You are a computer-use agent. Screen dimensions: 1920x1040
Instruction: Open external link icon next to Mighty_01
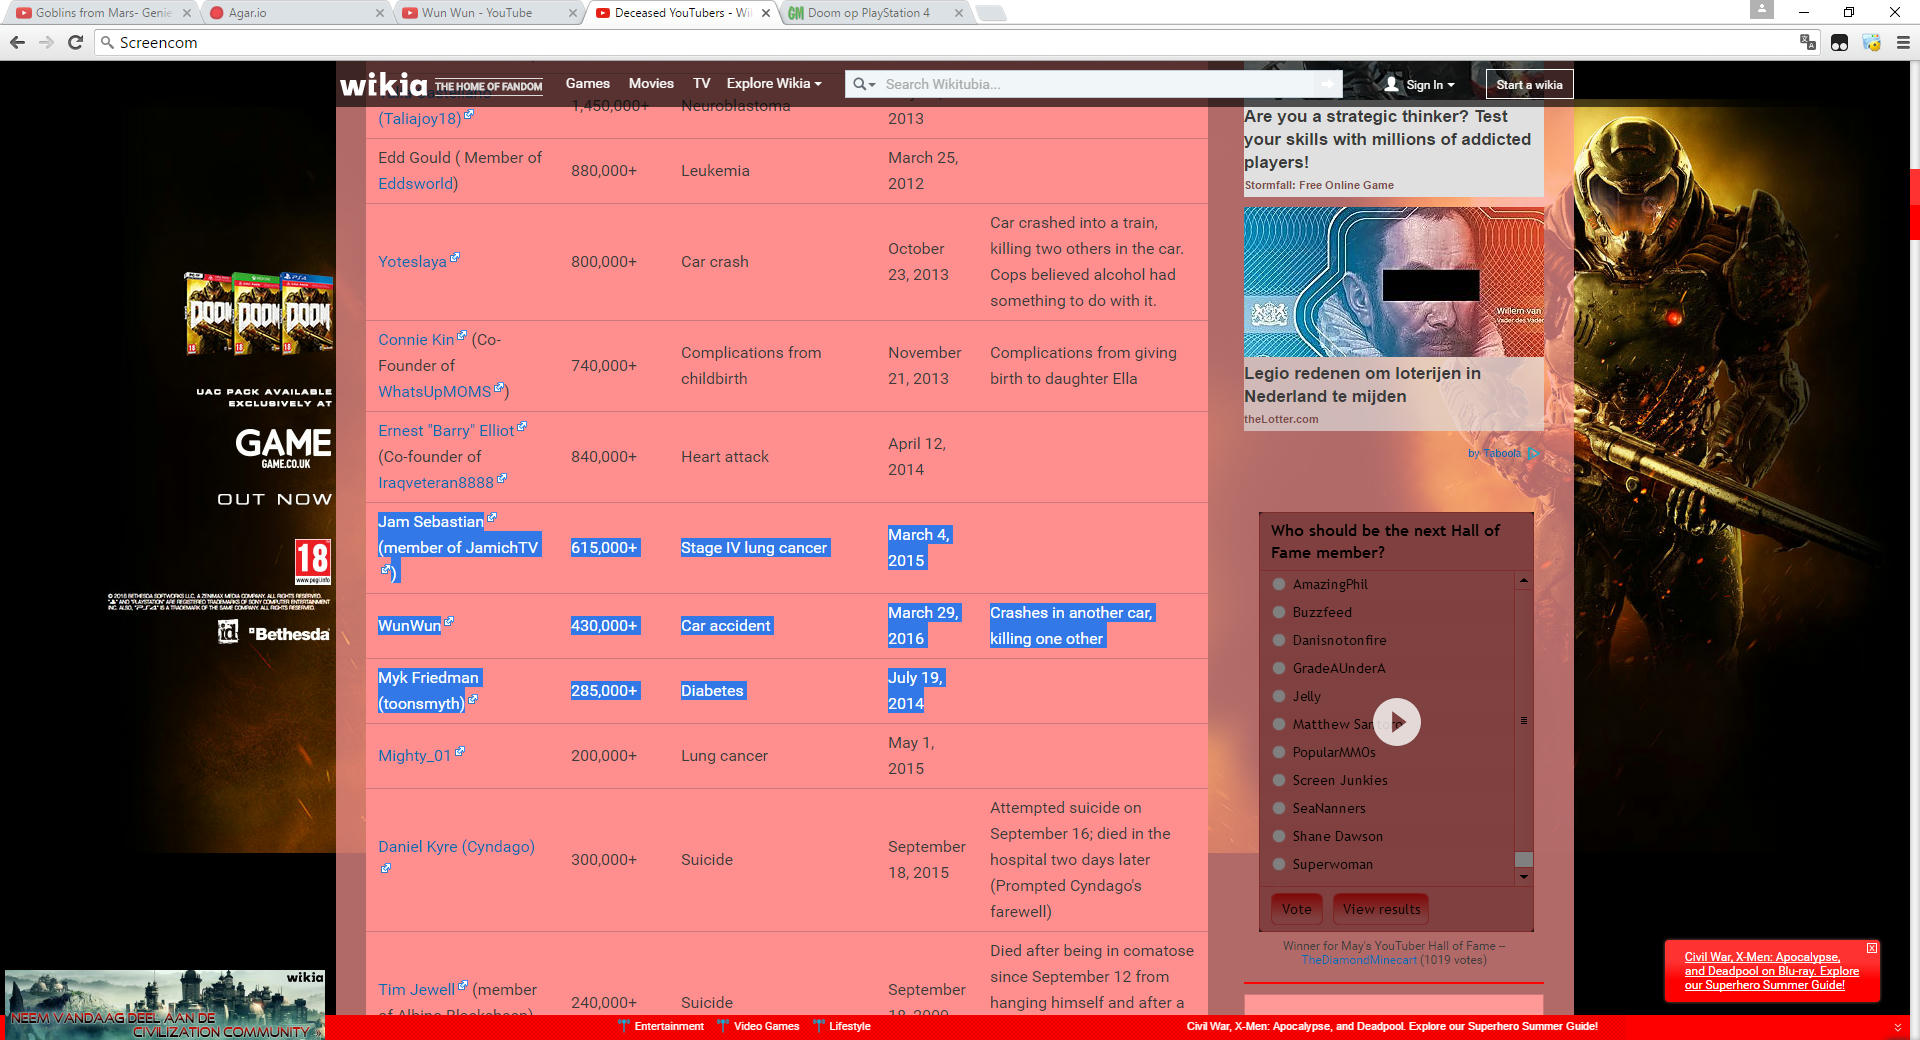click(460, 751)
